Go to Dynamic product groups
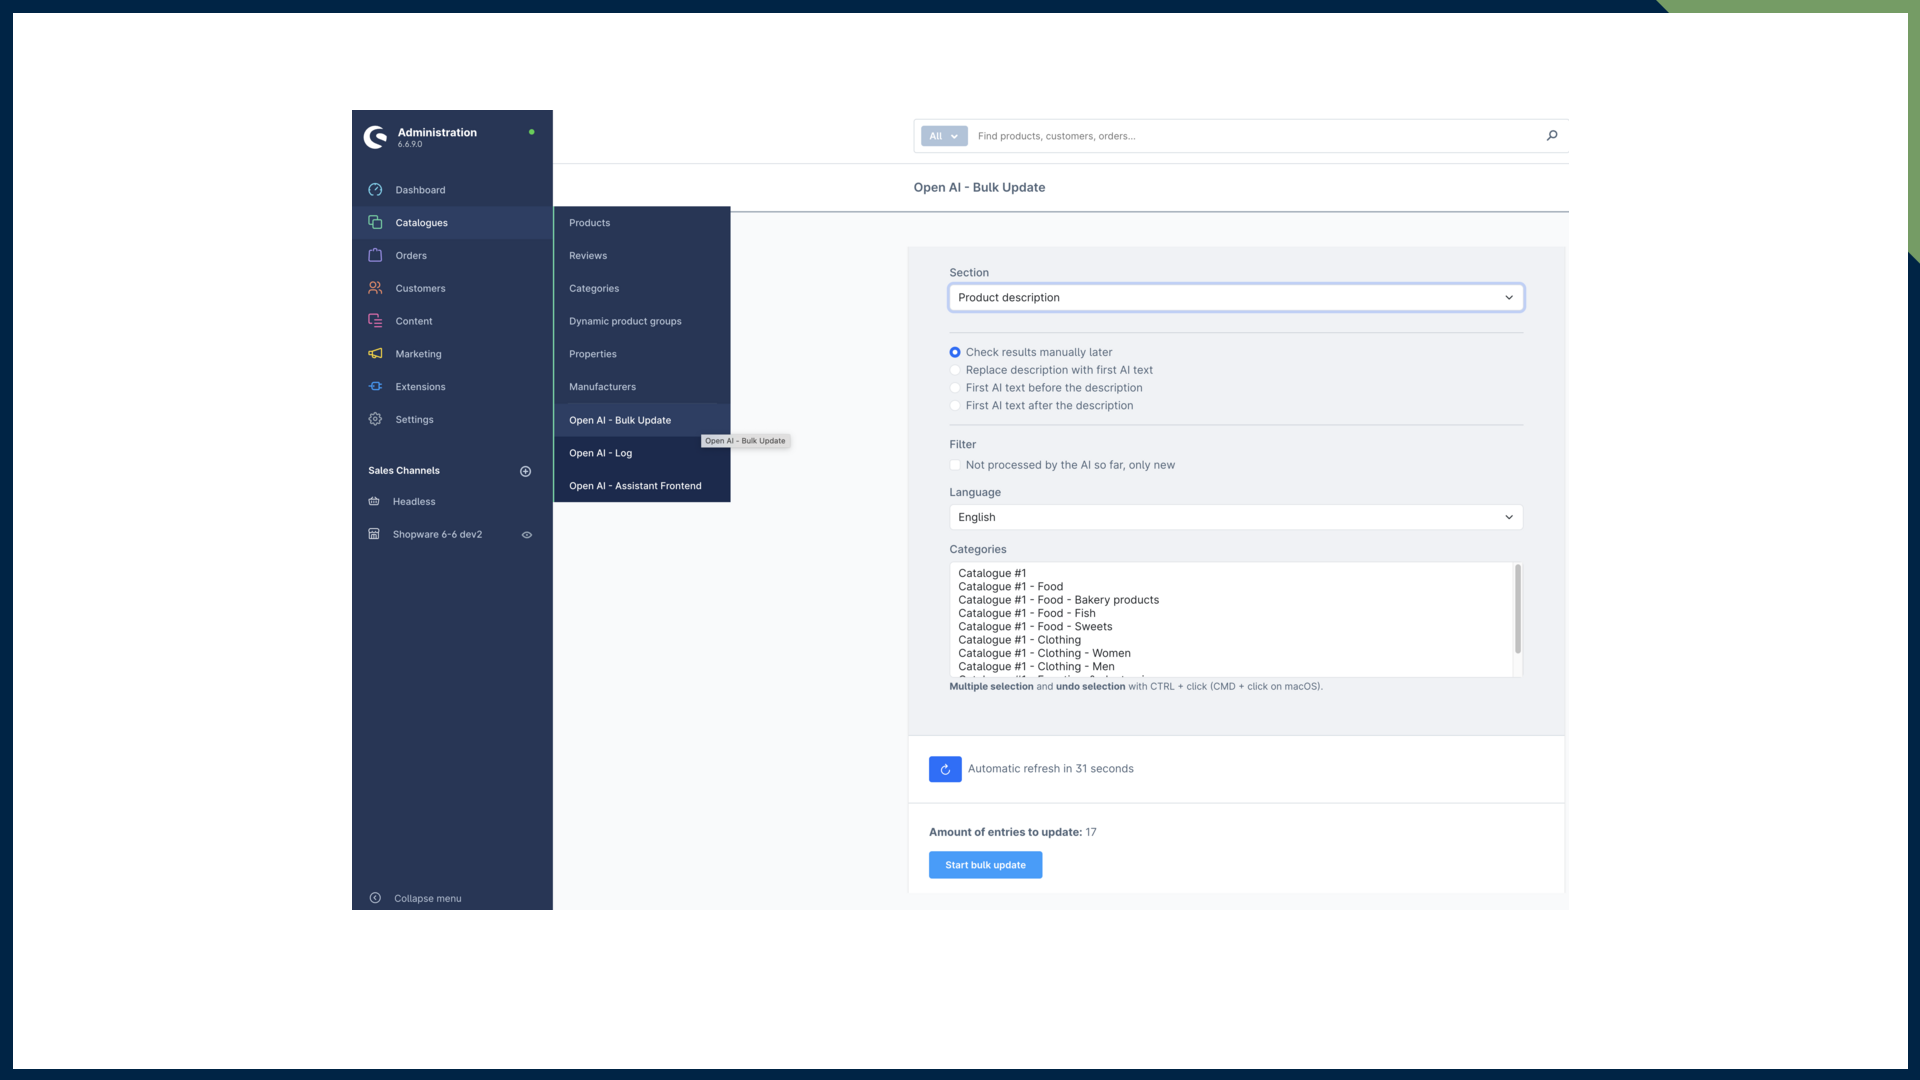 tap(625, 321)
